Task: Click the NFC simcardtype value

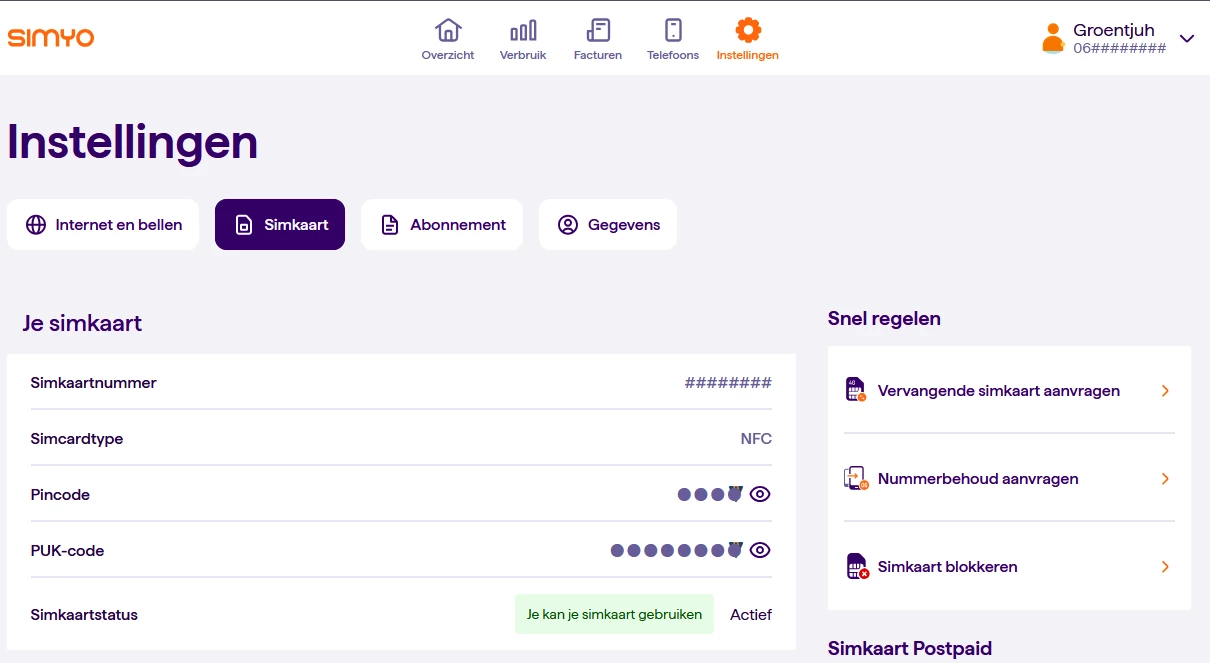Action: 756,439
